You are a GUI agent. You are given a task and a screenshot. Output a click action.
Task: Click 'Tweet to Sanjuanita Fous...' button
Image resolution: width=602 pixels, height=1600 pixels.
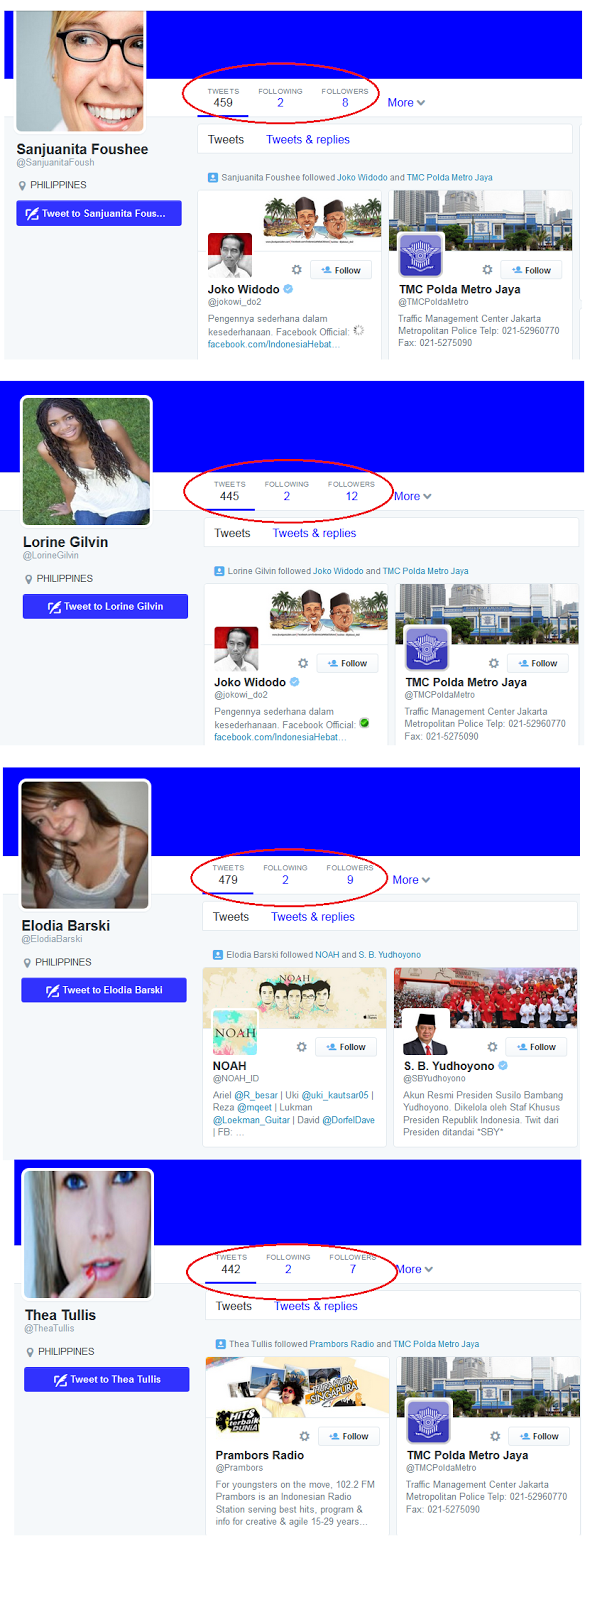pos(99,213)
